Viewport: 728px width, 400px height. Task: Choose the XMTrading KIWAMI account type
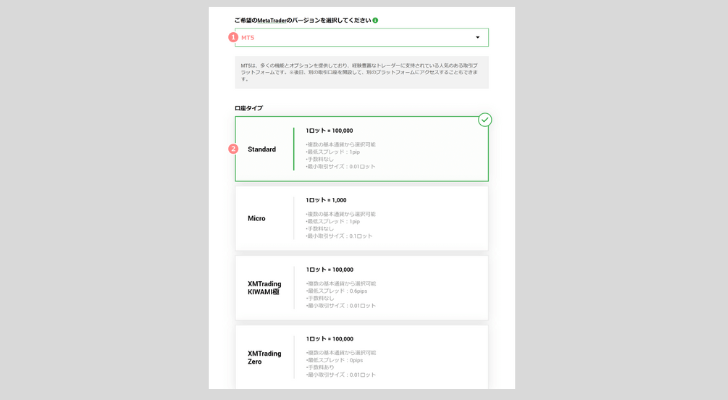tap(264, 288)
